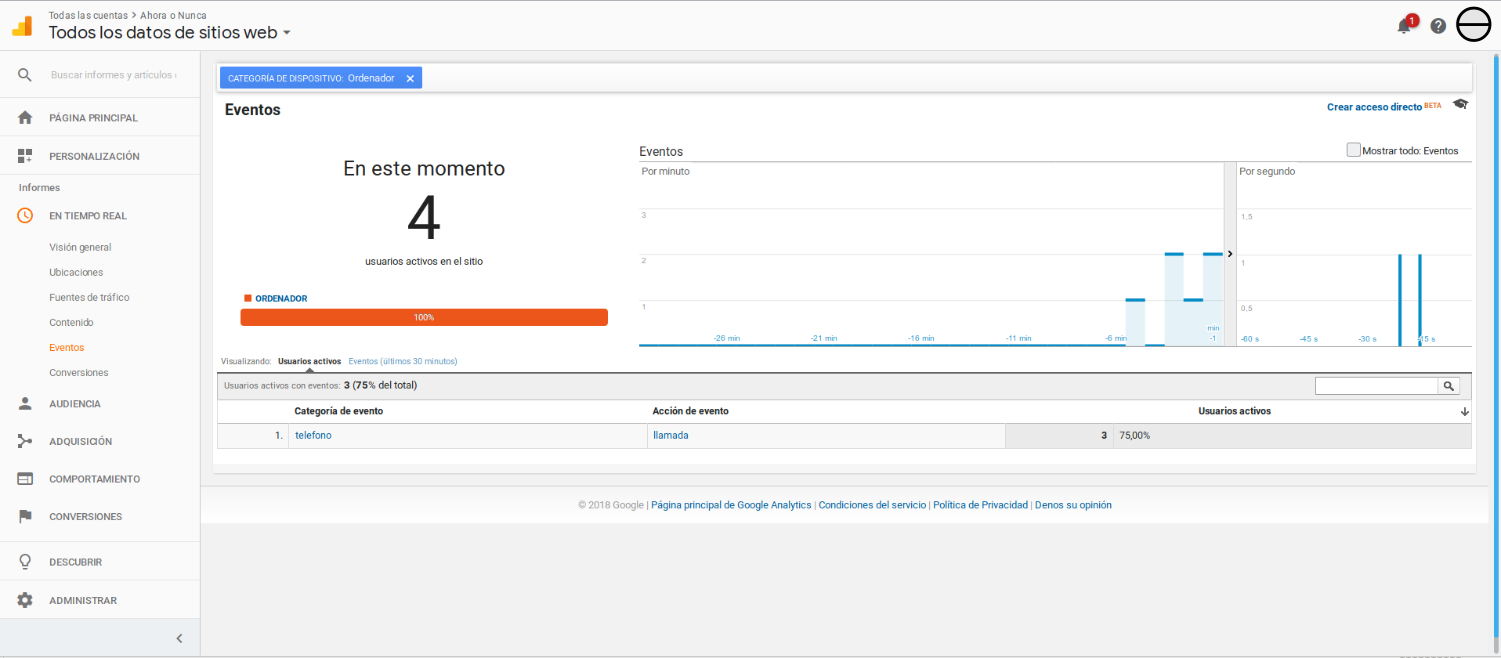1501x658 pixels.
Task: Remove the Ordenador device category filter
Action: [410, 78]
